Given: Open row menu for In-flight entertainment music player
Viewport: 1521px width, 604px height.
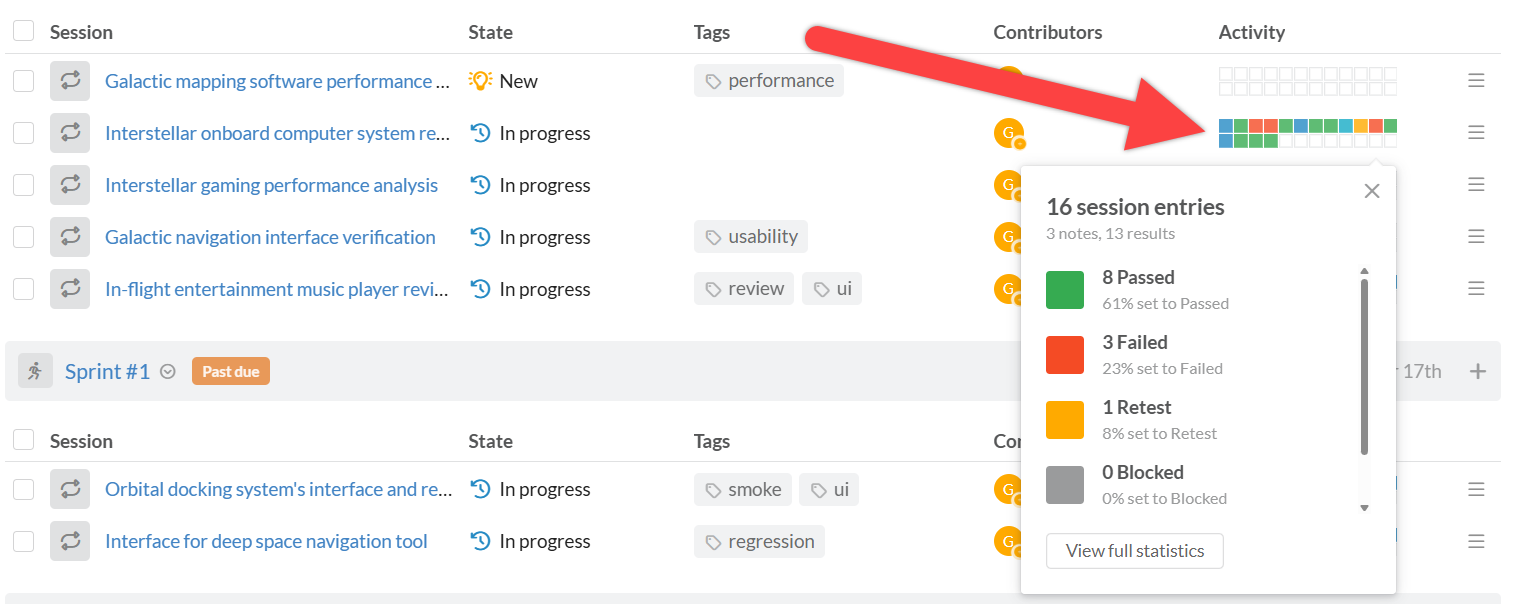Looking at the screenshot, I should [x=1476, y=288].
